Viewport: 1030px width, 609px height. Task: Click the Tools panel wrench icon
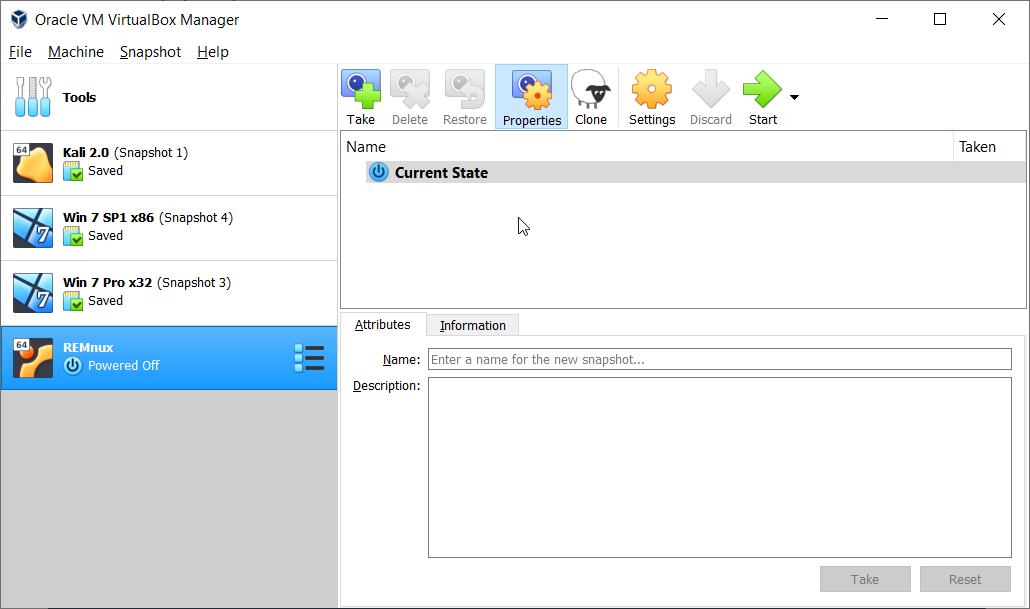[x=33, y=97]
